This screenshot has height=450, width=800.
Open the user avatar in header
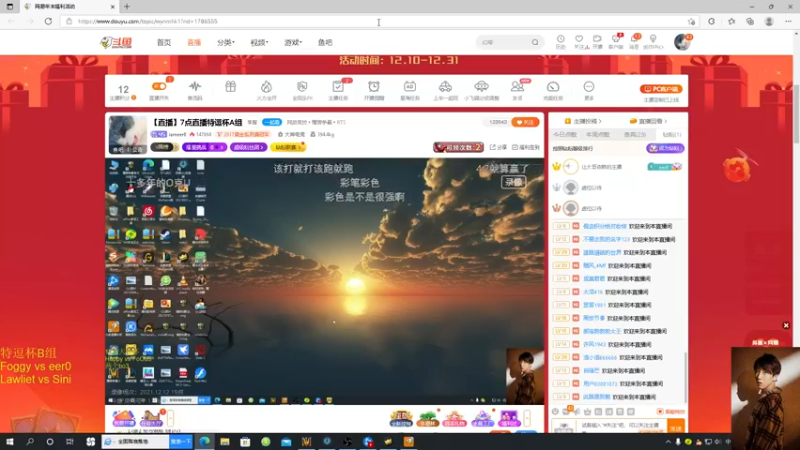tap(682, 42)
